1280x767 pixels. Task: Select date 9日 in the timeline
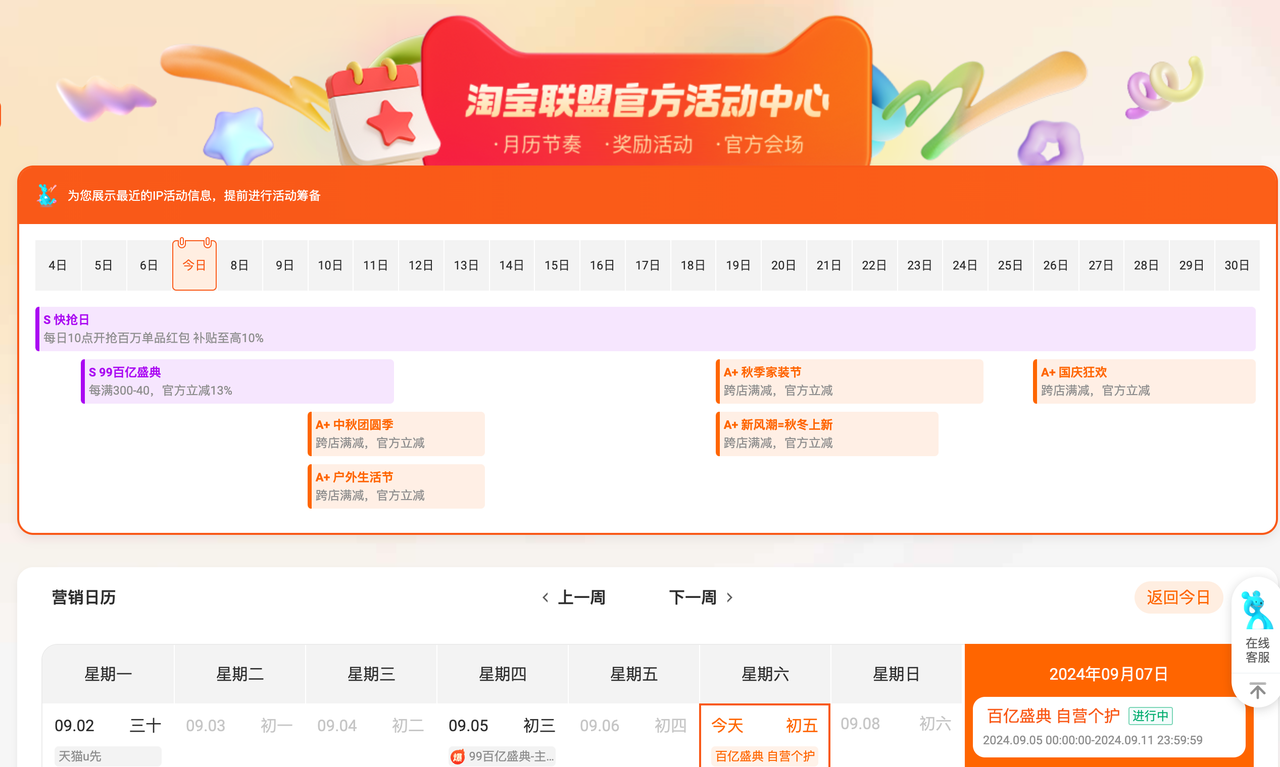click(x=285, y=265)
